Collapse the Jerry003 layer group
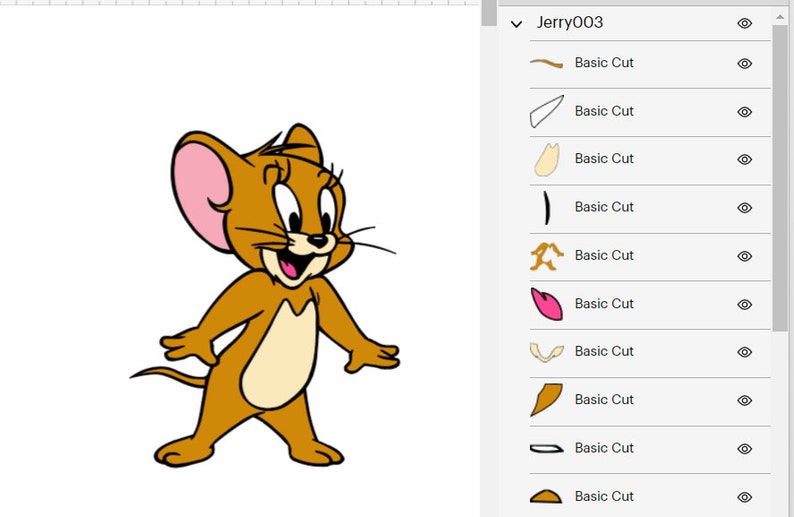 point(516,24)
